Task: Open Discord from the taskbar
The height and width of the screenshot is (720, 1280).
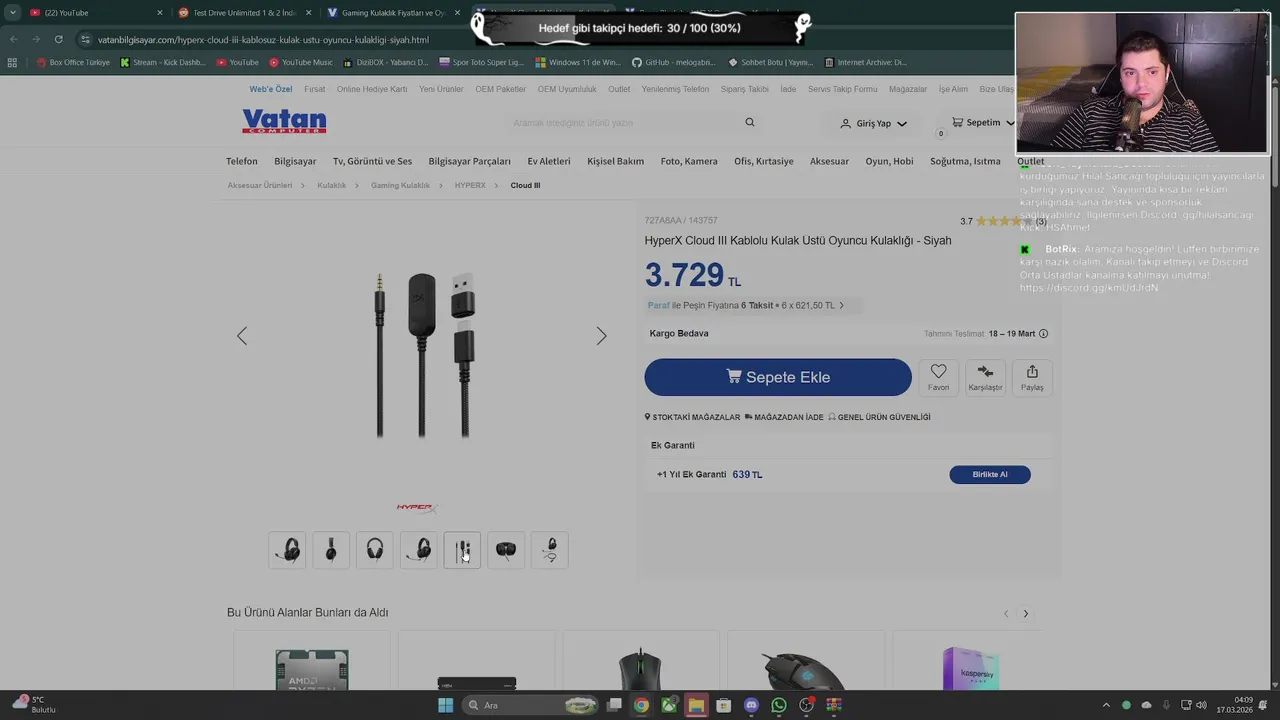Action: pyautogui.click(x=751, y=705)
